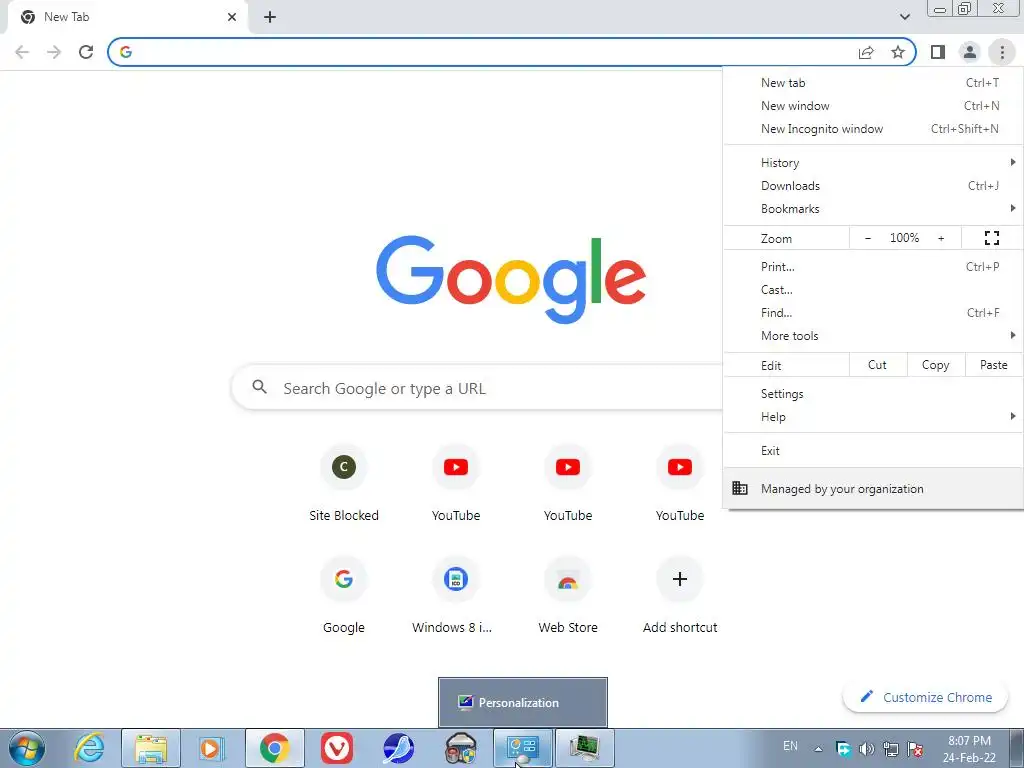Open the Web Store shortcut
The width and height of the screenshot is (1024, 768).
pyautogui.click(x=568, y=594)
